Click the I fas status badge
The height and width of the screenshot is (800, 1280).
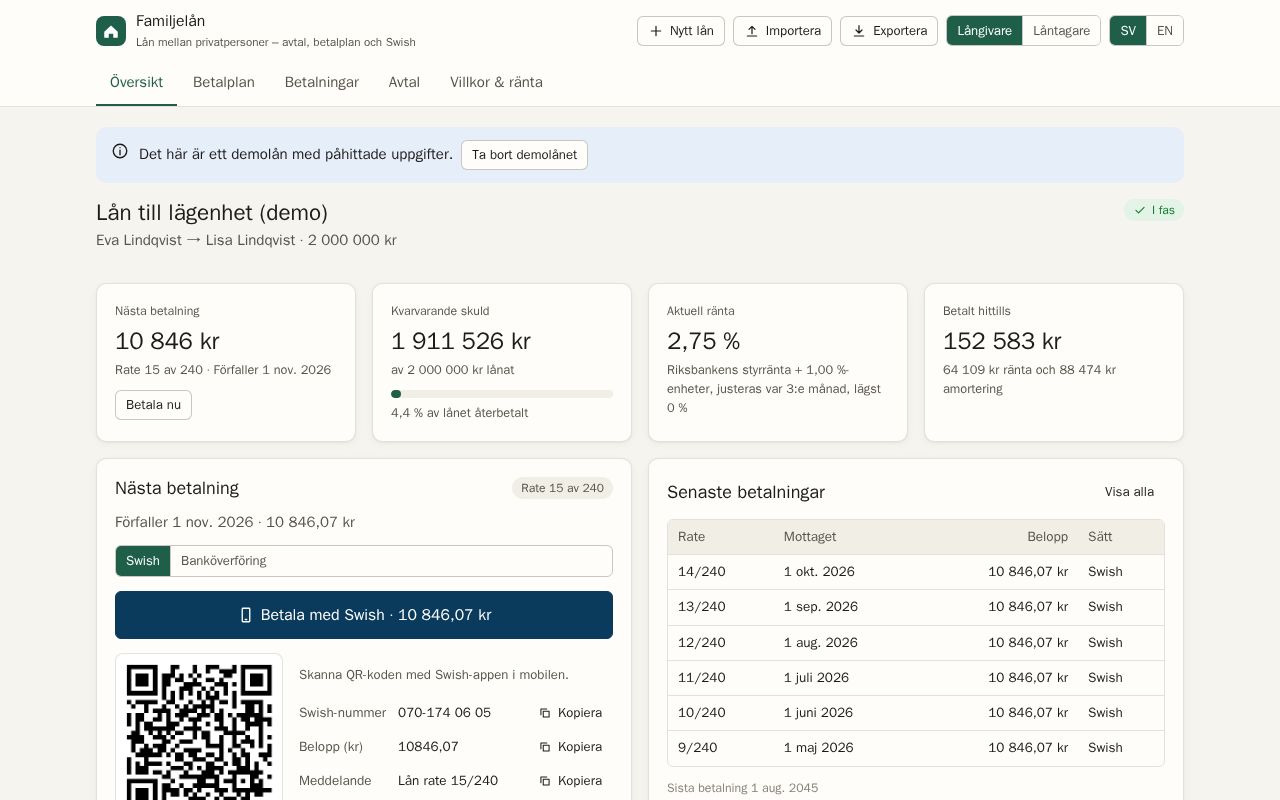[x=1154, y=210]
